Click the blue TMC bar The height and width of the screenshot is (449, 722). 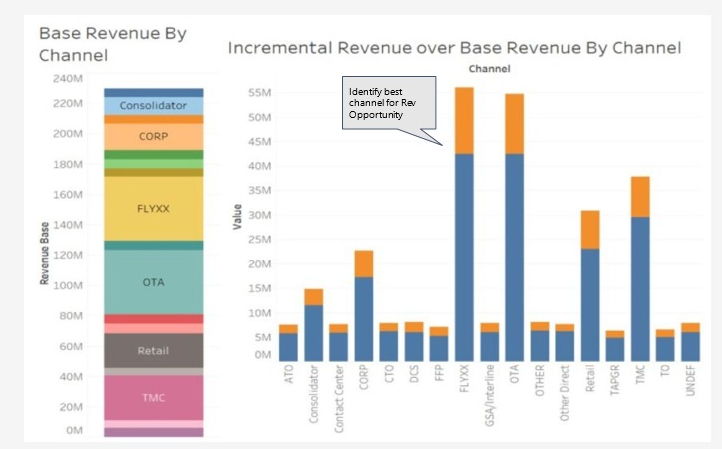642,288
